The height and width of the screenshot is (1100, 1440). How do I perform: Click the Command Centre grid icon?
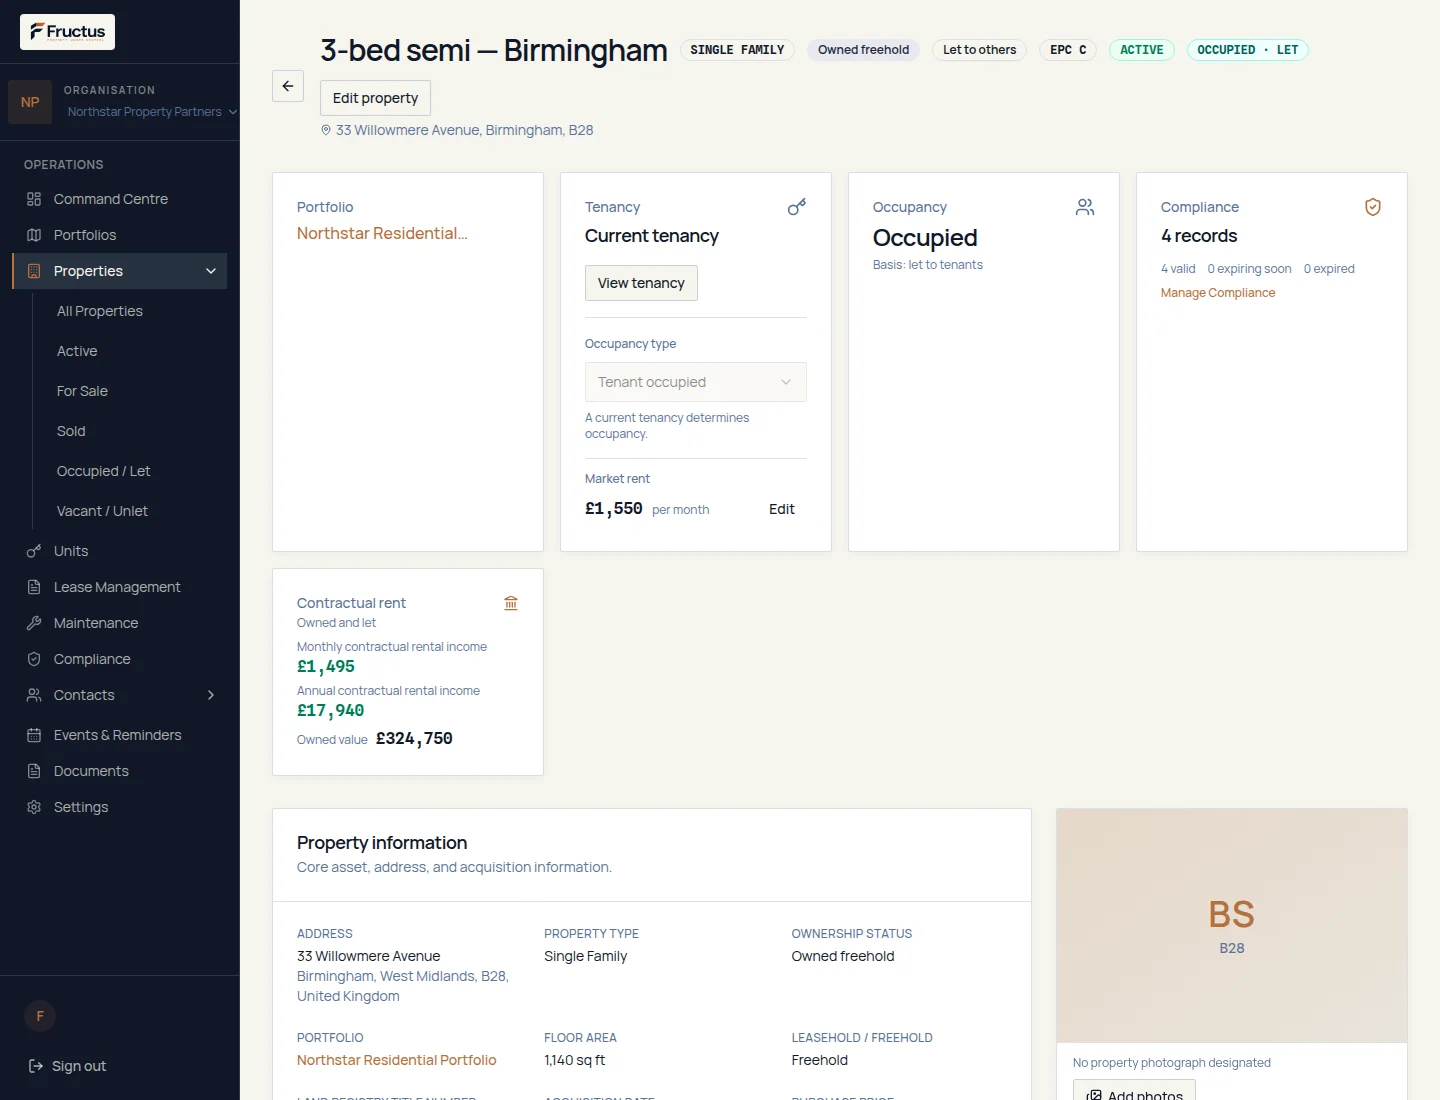(x=34, y=199)
